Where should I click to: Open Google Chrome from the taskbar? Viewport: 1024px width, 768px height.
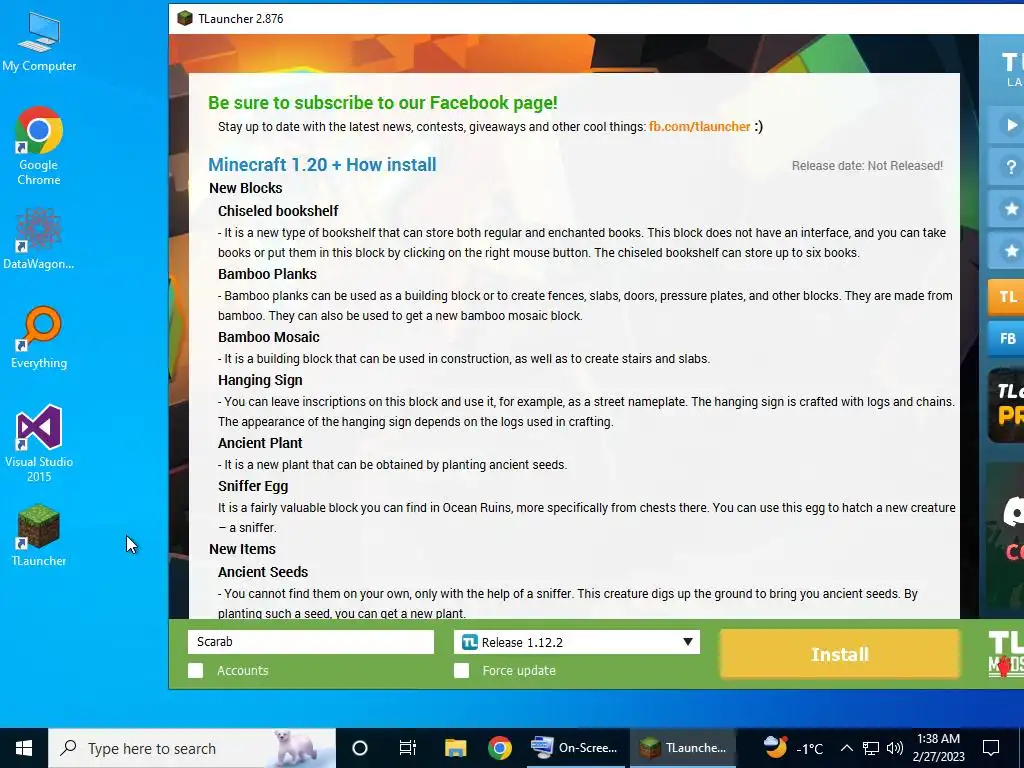pyautogui.click(x=500, y=748)
